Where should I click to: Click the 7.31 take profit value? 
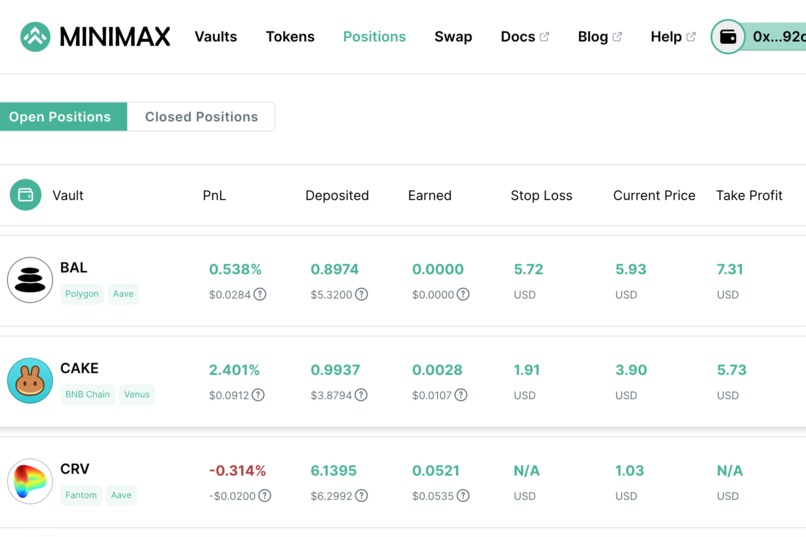730,269
